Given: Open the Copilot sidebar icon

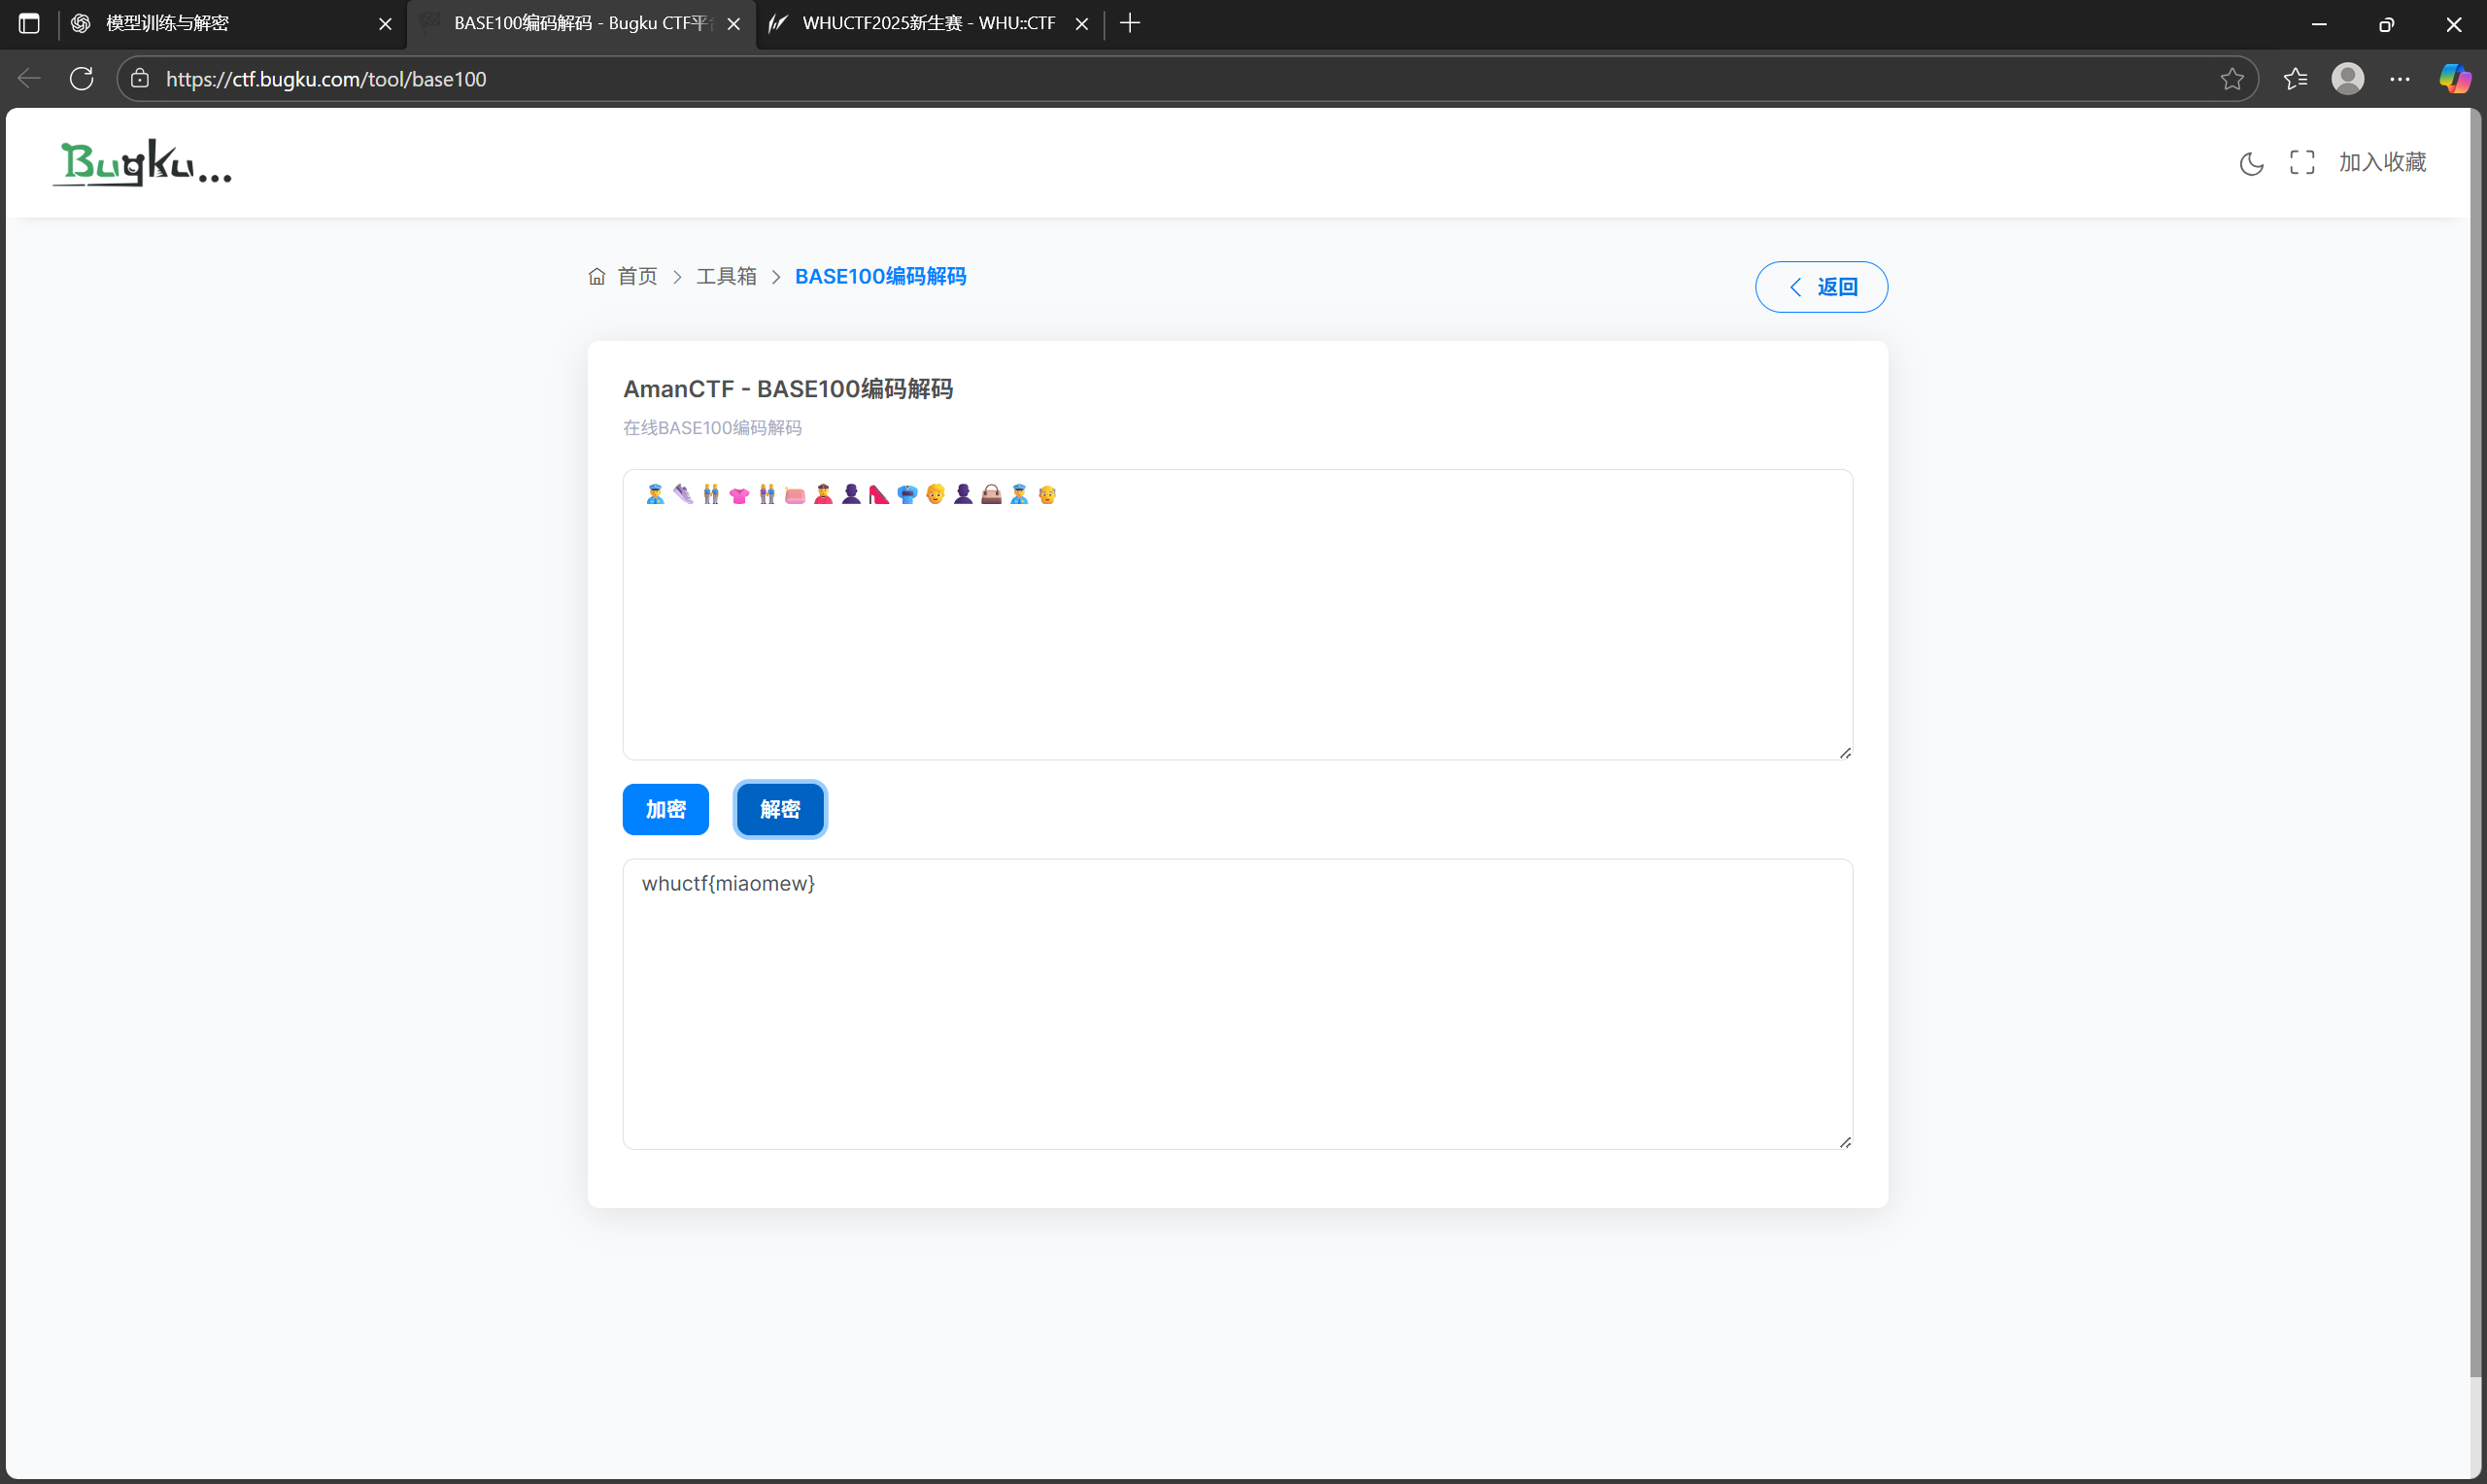Looking at the screenshot, I should tap(2454, 79).
